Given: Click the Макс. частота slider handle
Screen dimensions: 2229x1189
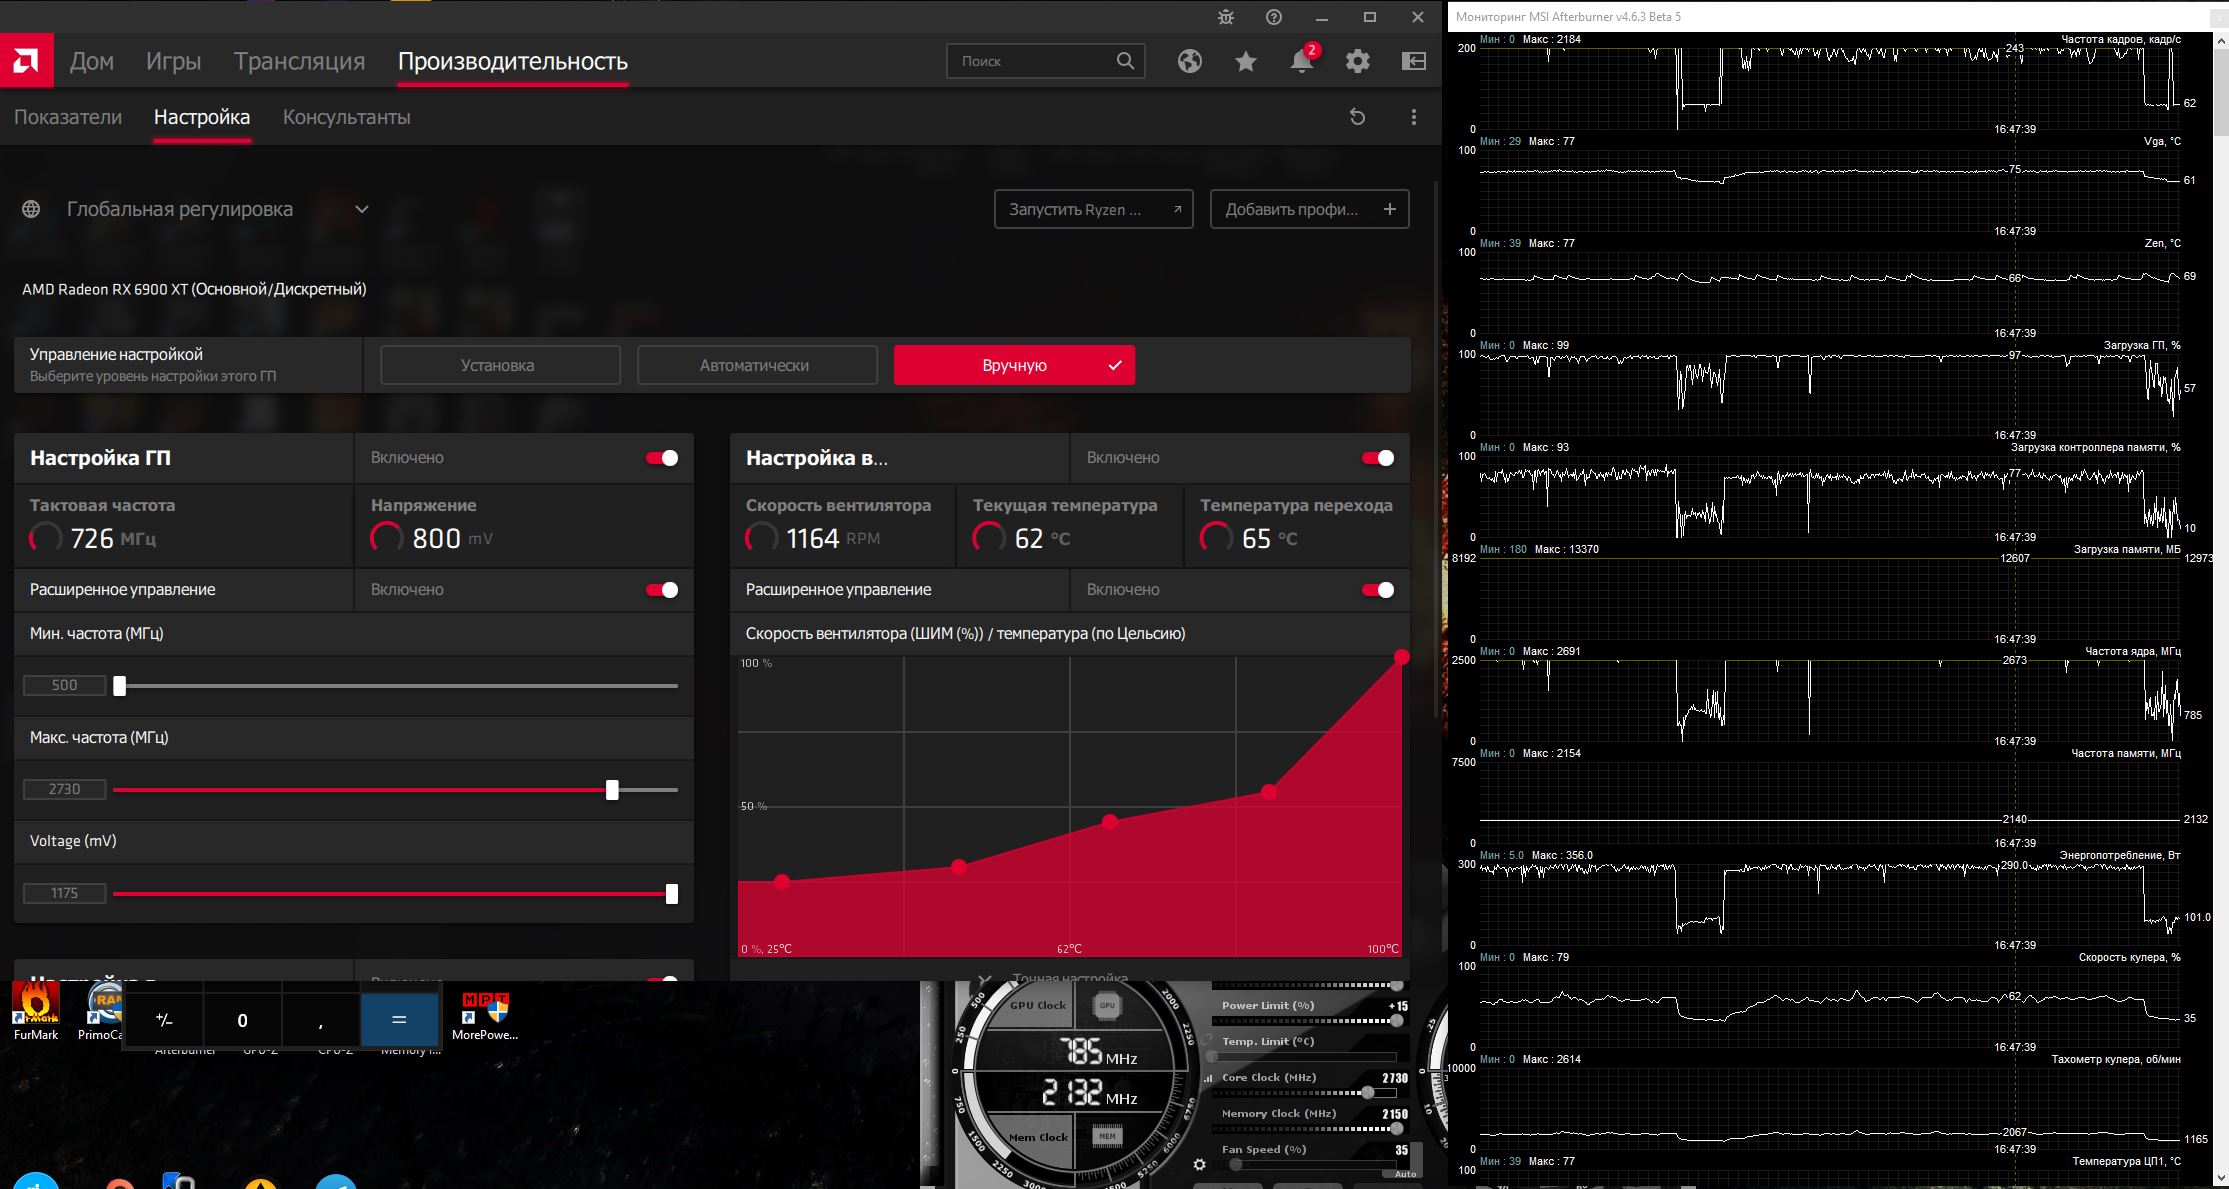Looking at the screenshot, I should point(612,790).
